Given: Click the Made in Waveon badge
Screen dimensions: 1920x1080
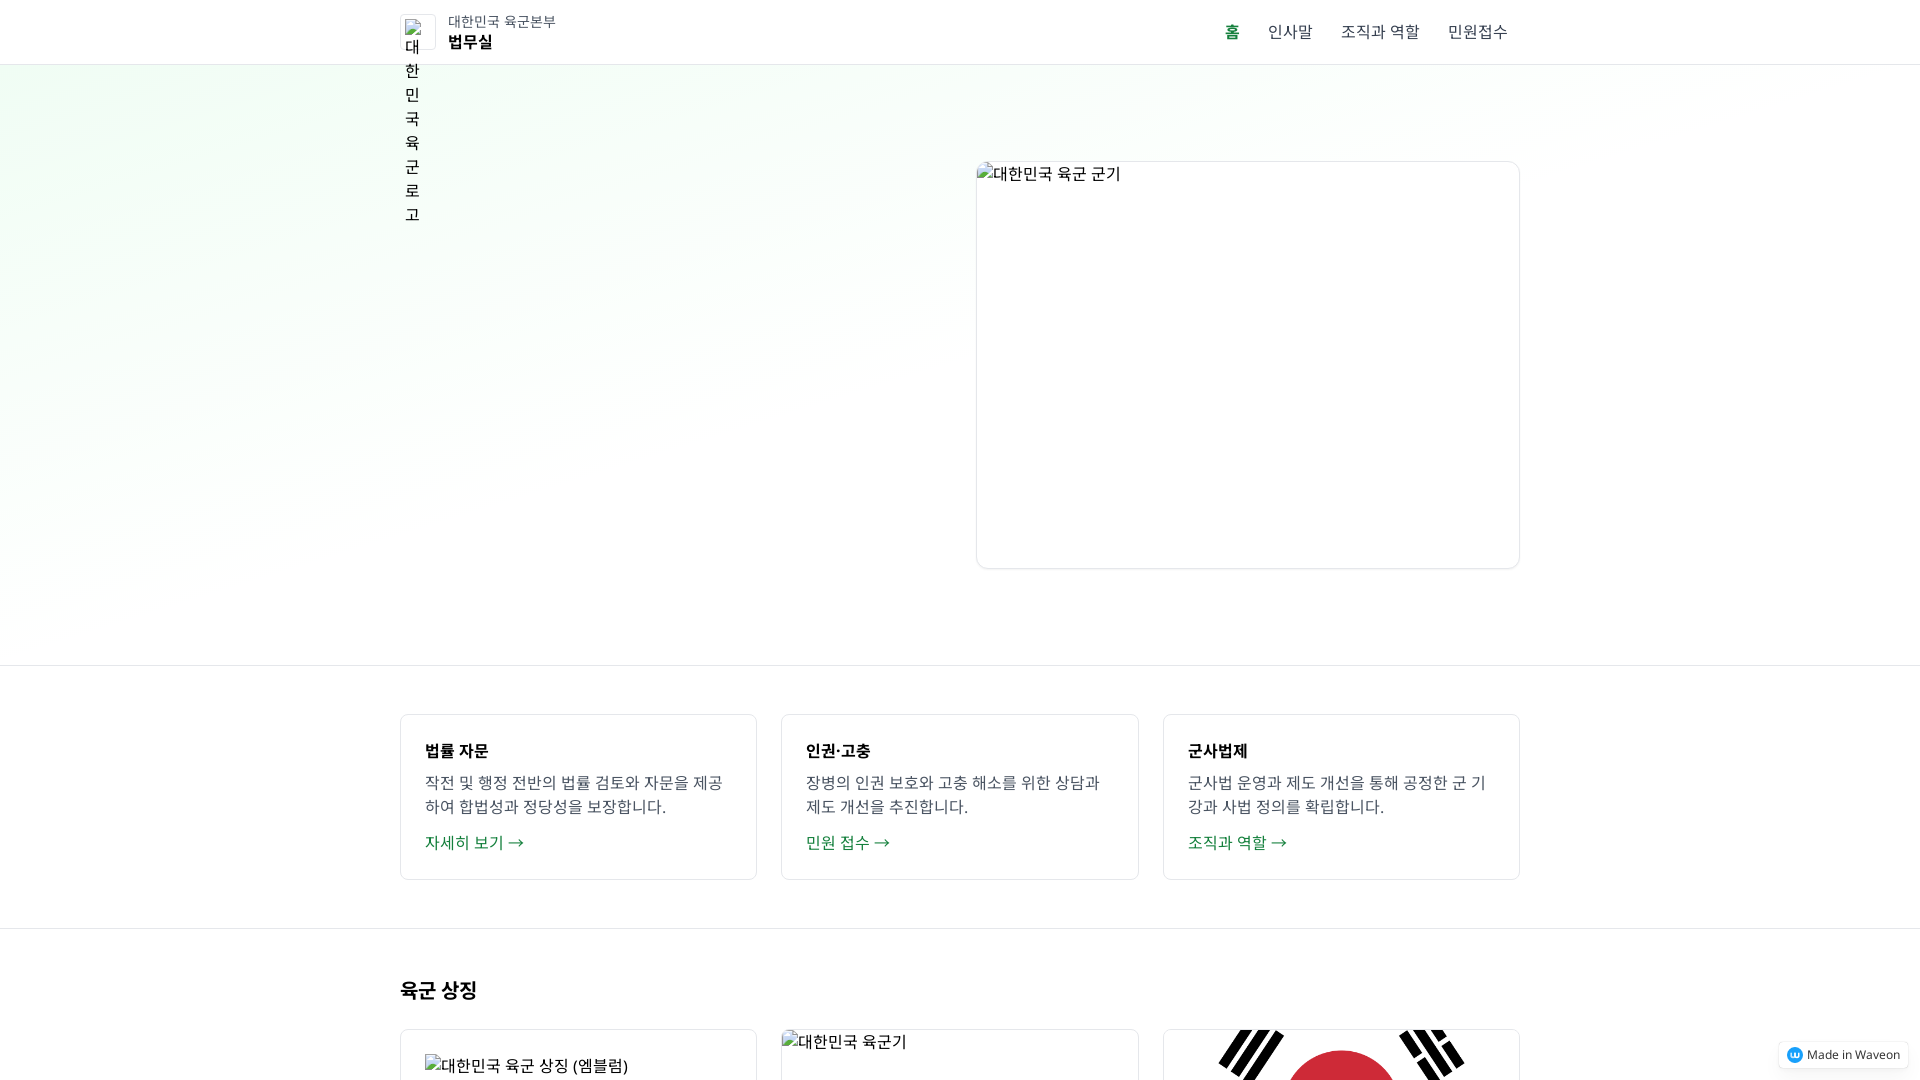Looking at the screenshot, I should [1843, 1054].
